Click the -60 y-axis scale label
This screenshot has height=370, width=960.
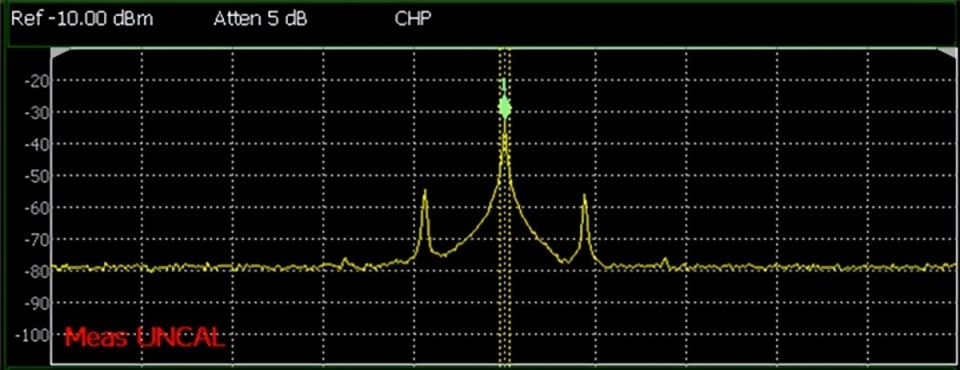click(x=38, y=208)
